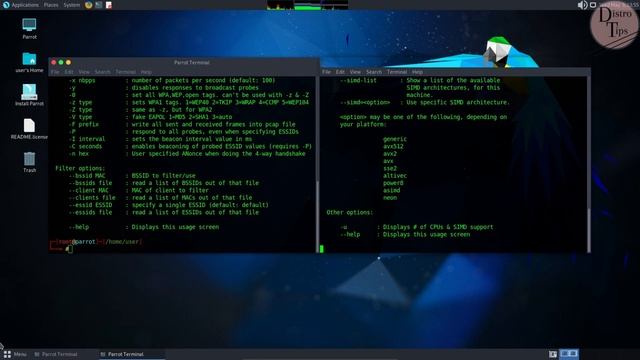Click the '--help' usage line in left terminal

click(x=144, y=227)
